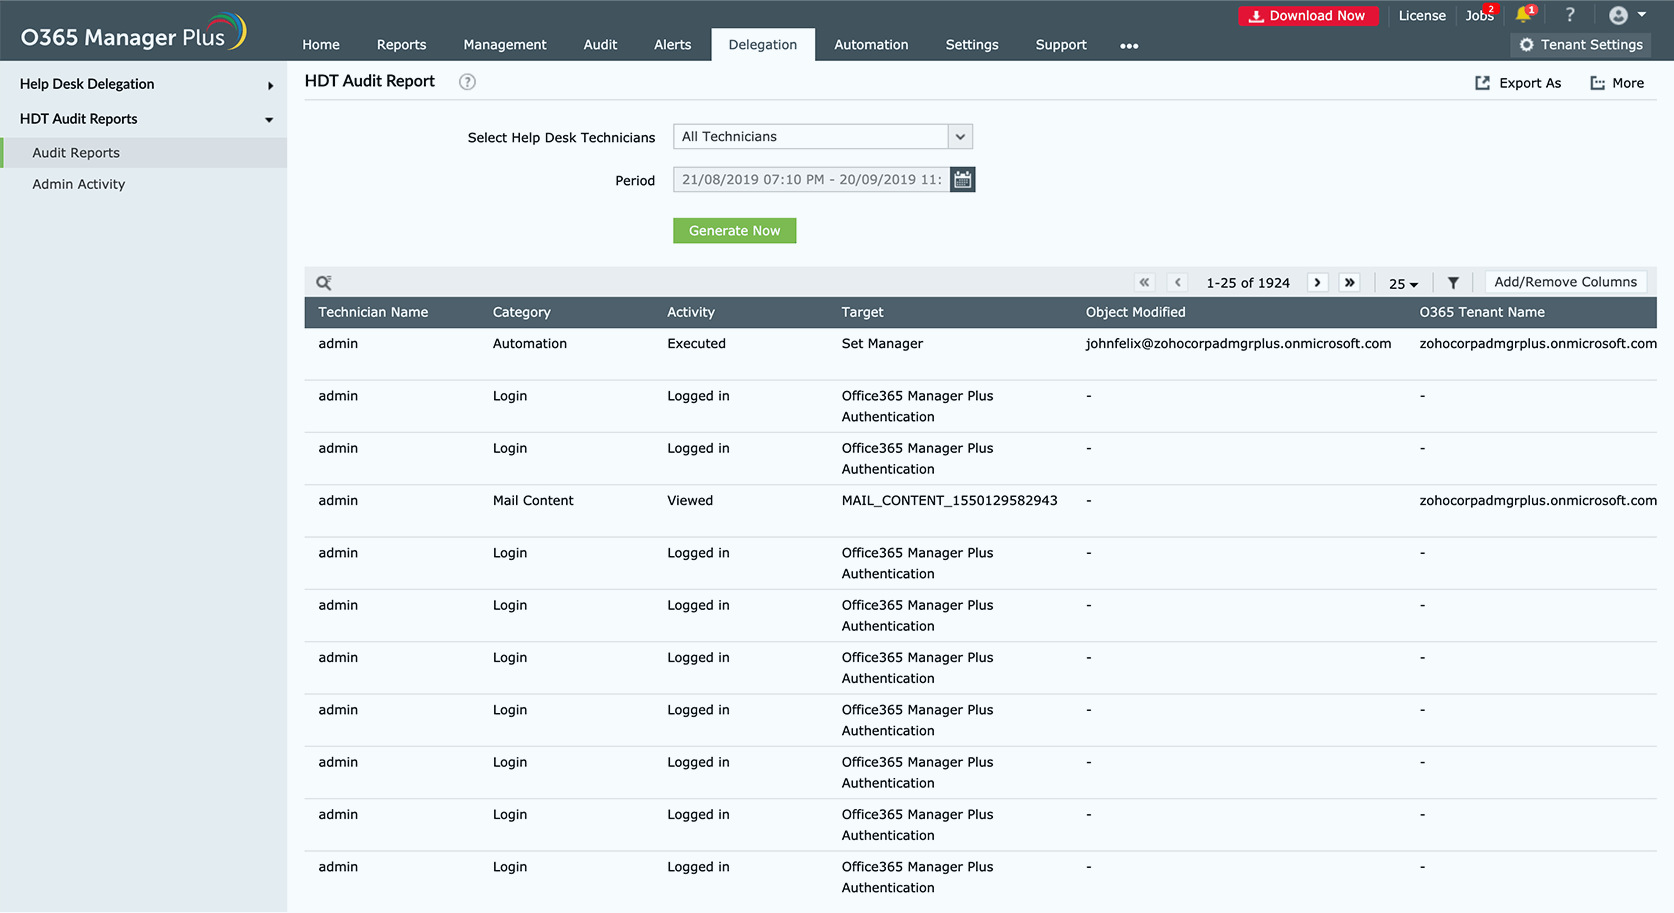
Task: Open the Automation tab
Action: [872, 45]
